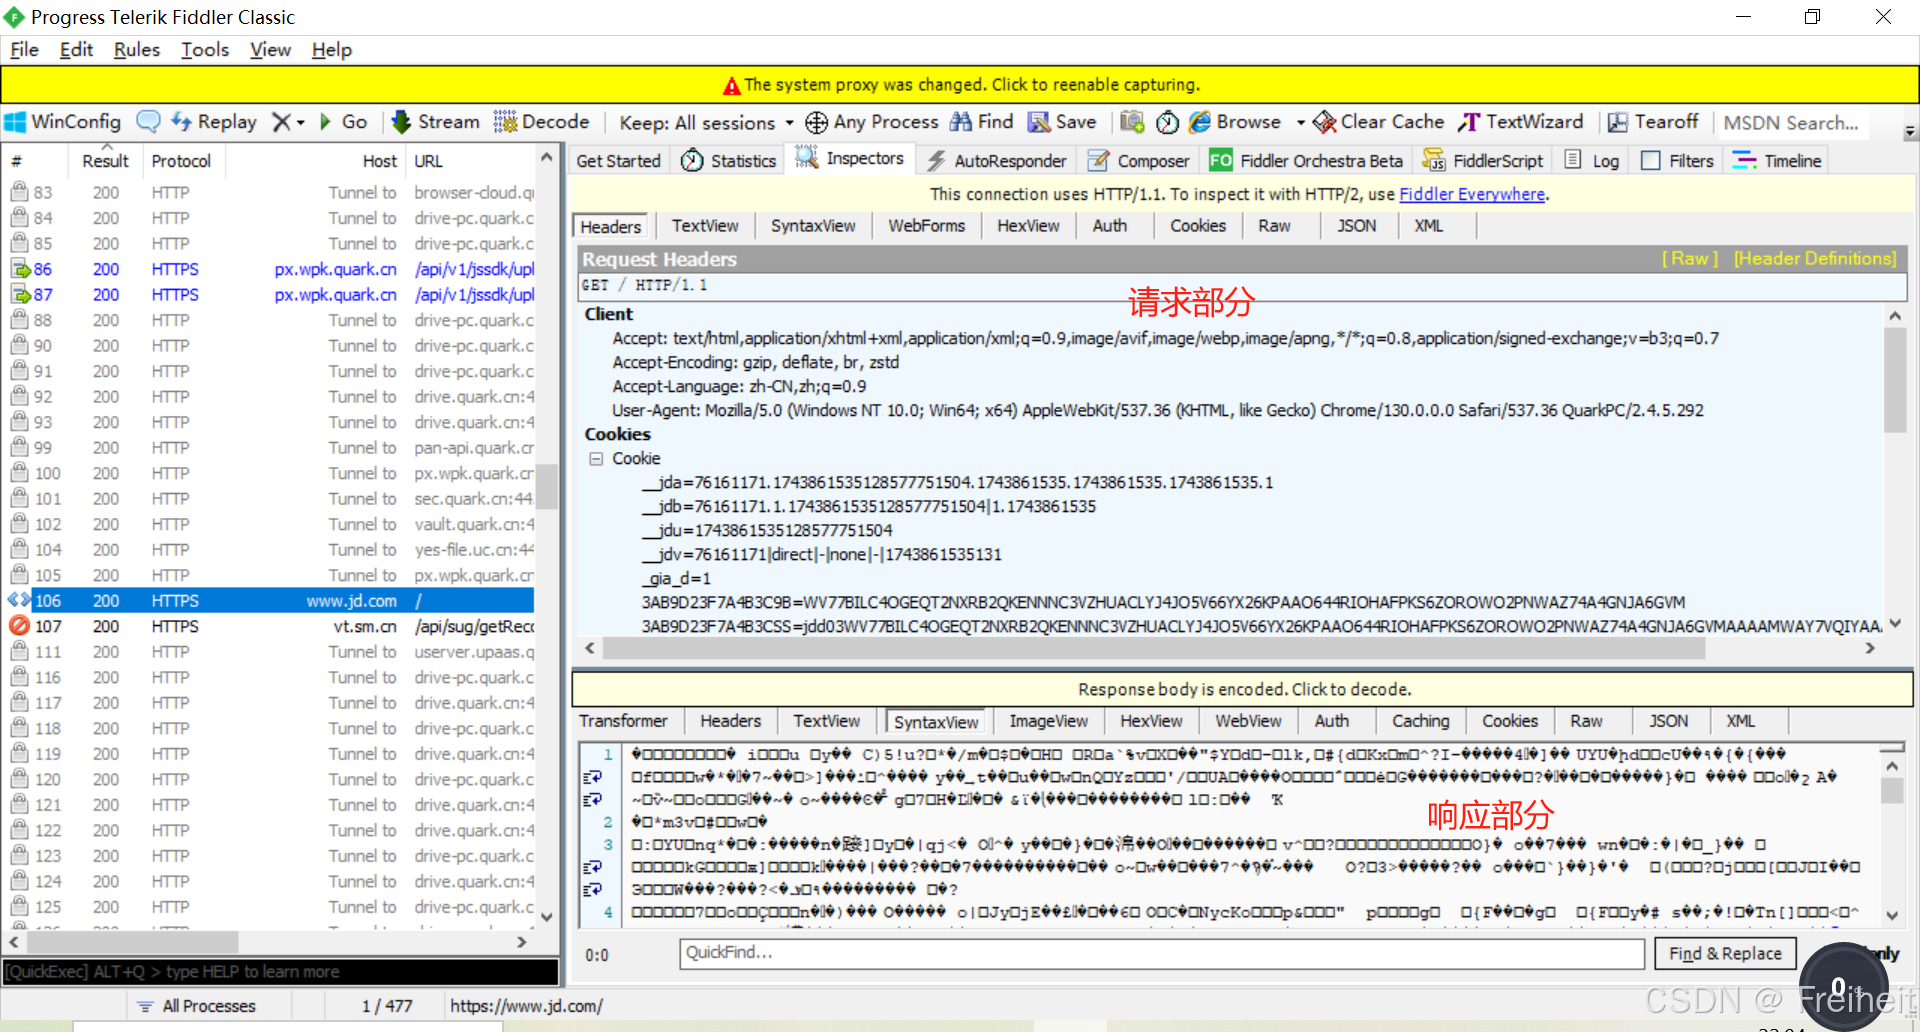Click the timer stopwatch icon

click(1167, 122)
